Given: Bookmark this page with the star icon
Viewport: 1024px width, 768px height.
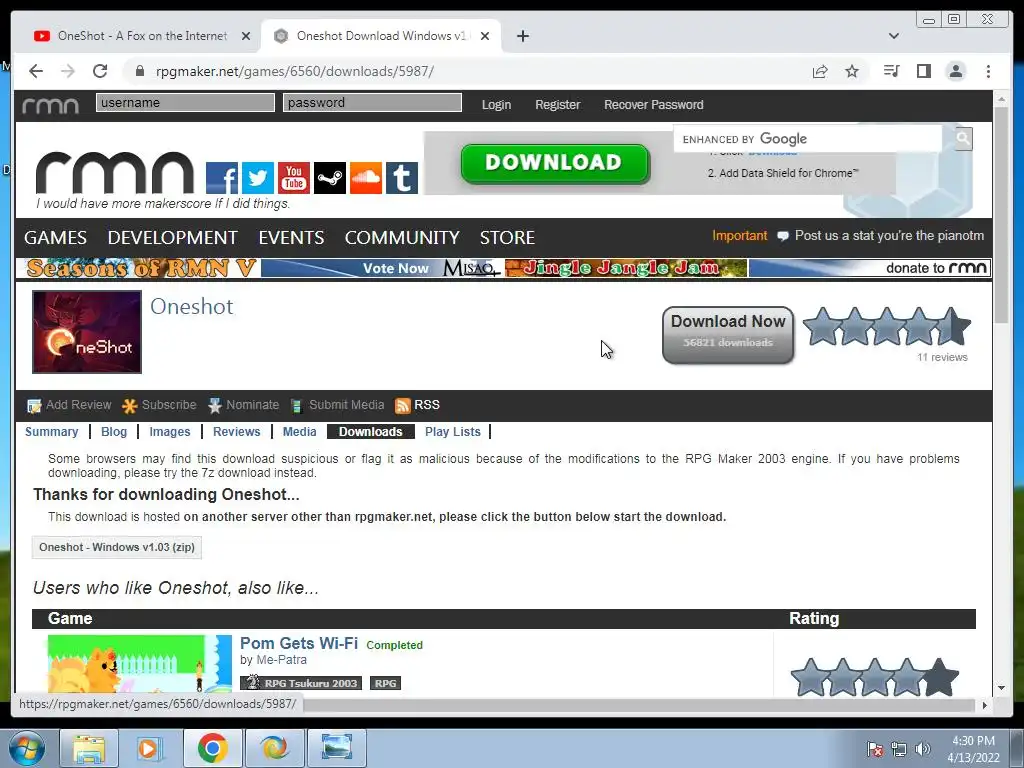Looking at the screenshot, I should [x=852, y=71].
